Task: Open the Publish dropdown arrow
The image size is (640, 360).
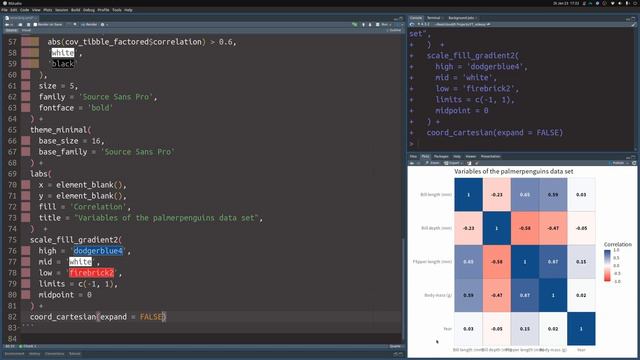Action: pyautogui.click(x=629, y=163)
